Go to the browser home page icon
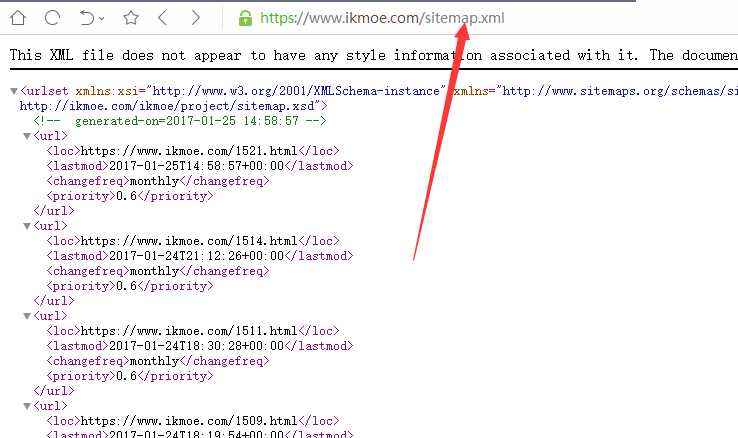The image size is (738, 438). coord(18,18)
